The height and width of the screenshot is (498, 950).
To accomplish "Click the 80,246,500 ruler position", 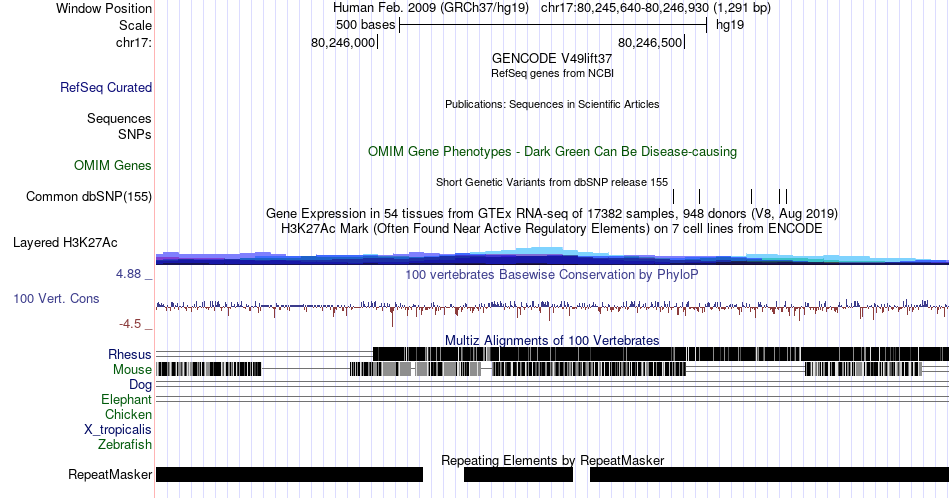I will (x=650, y=42).
